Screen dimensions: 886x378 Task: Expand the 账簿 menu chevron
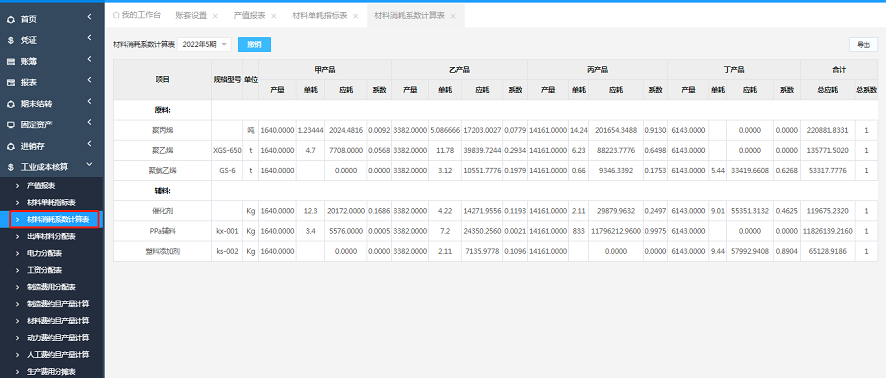click(x=89, y=59)
